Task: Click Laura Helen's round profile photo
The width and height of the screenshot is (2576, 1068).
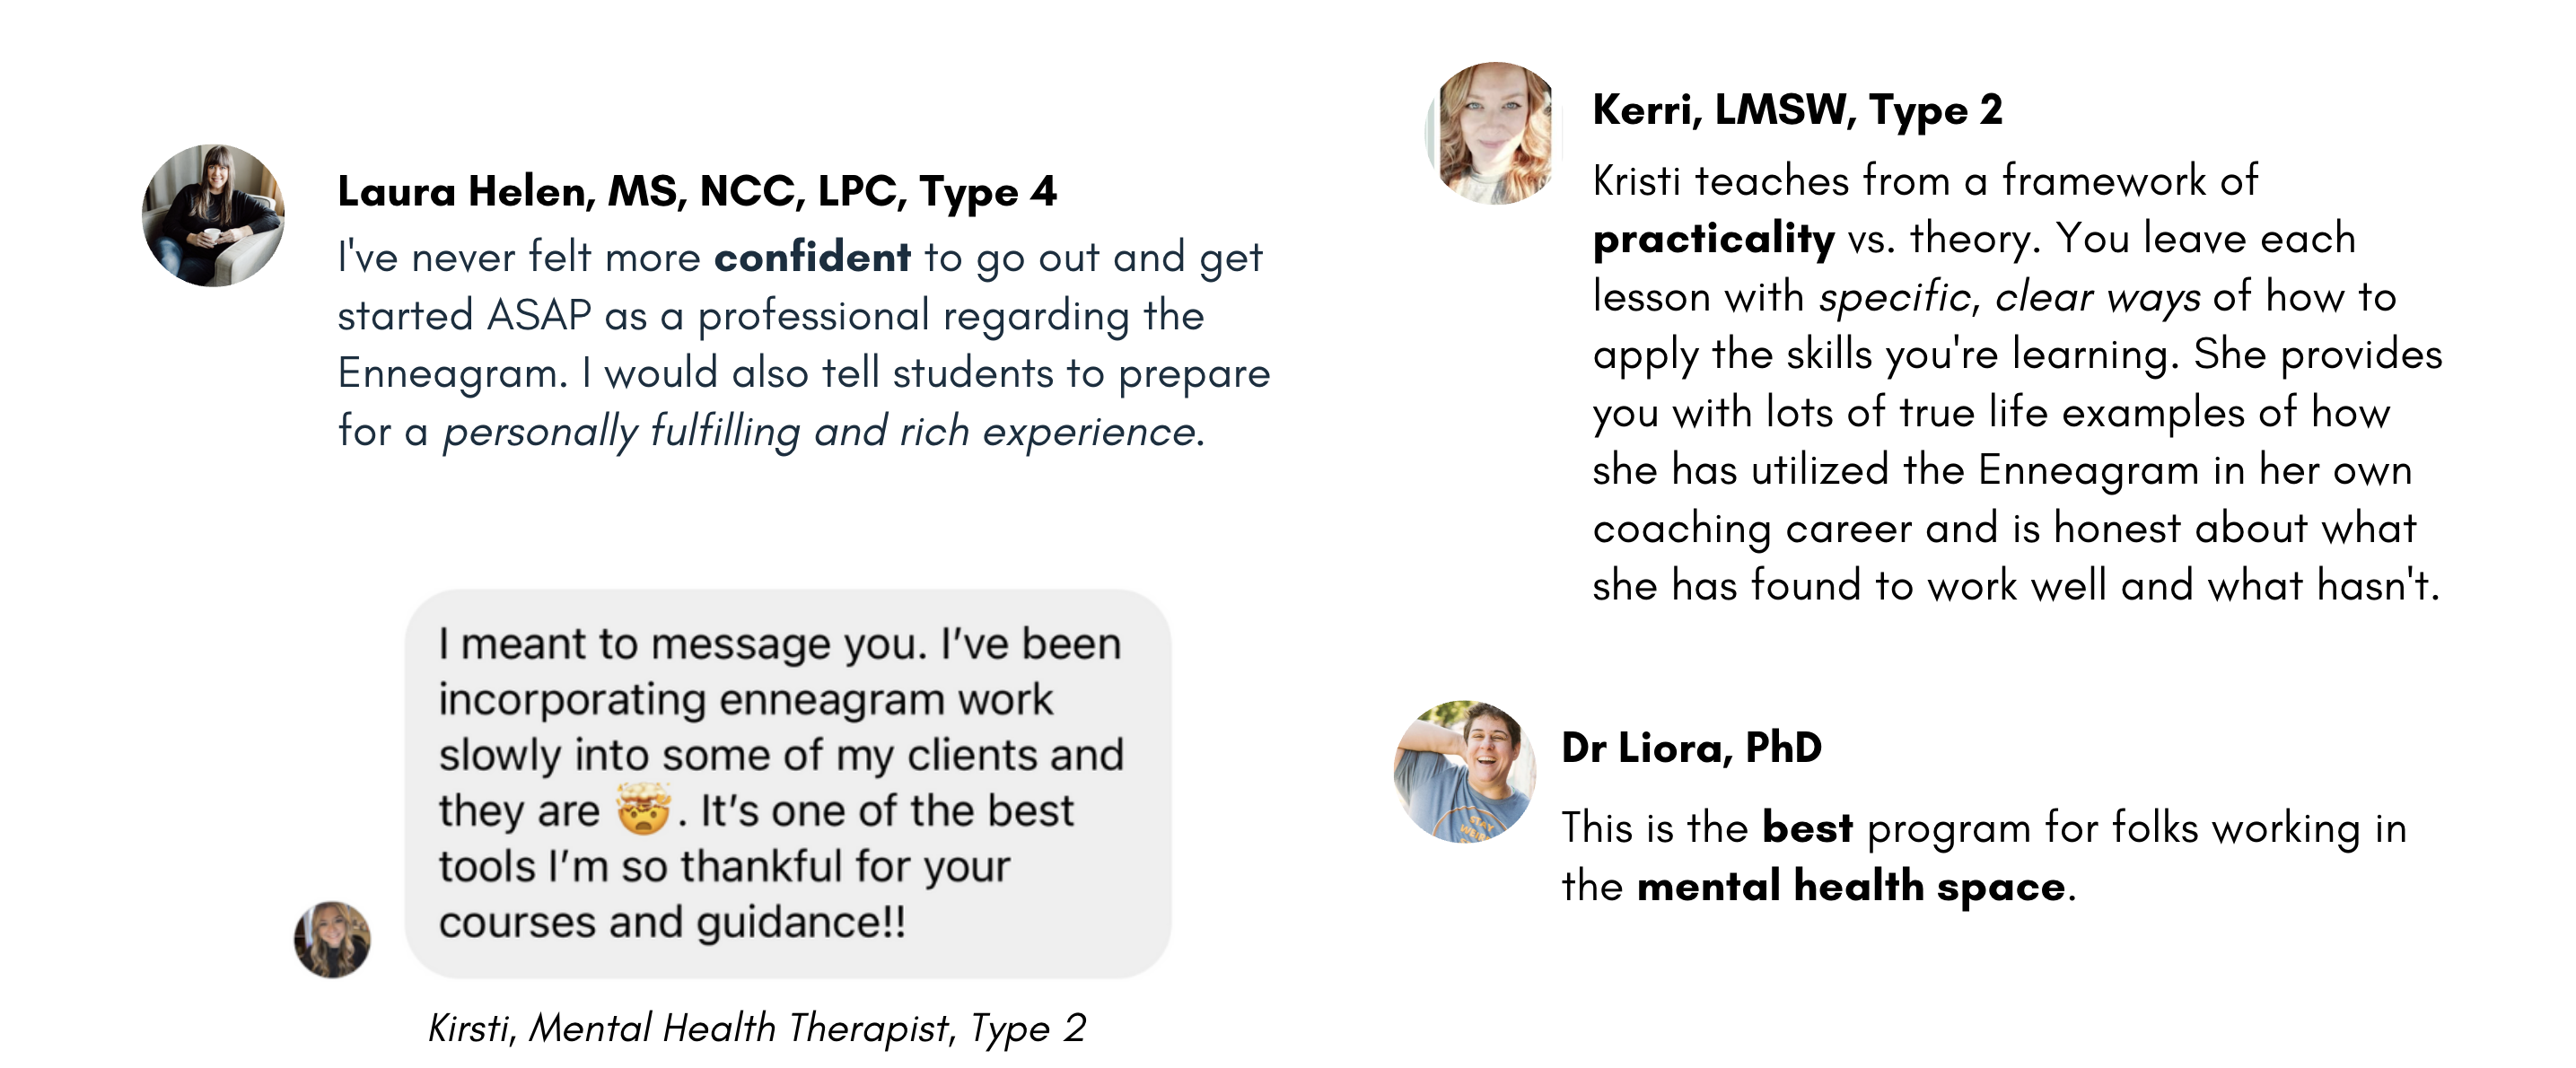Action: [x=213, y=215]
